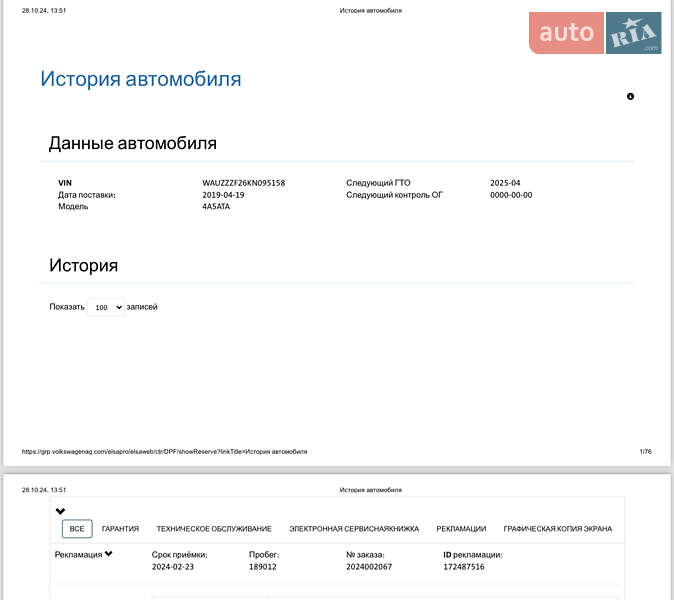Screen dimensions: 674x600
Task: Click the claim ID 172487516
Action: (463, 566)
